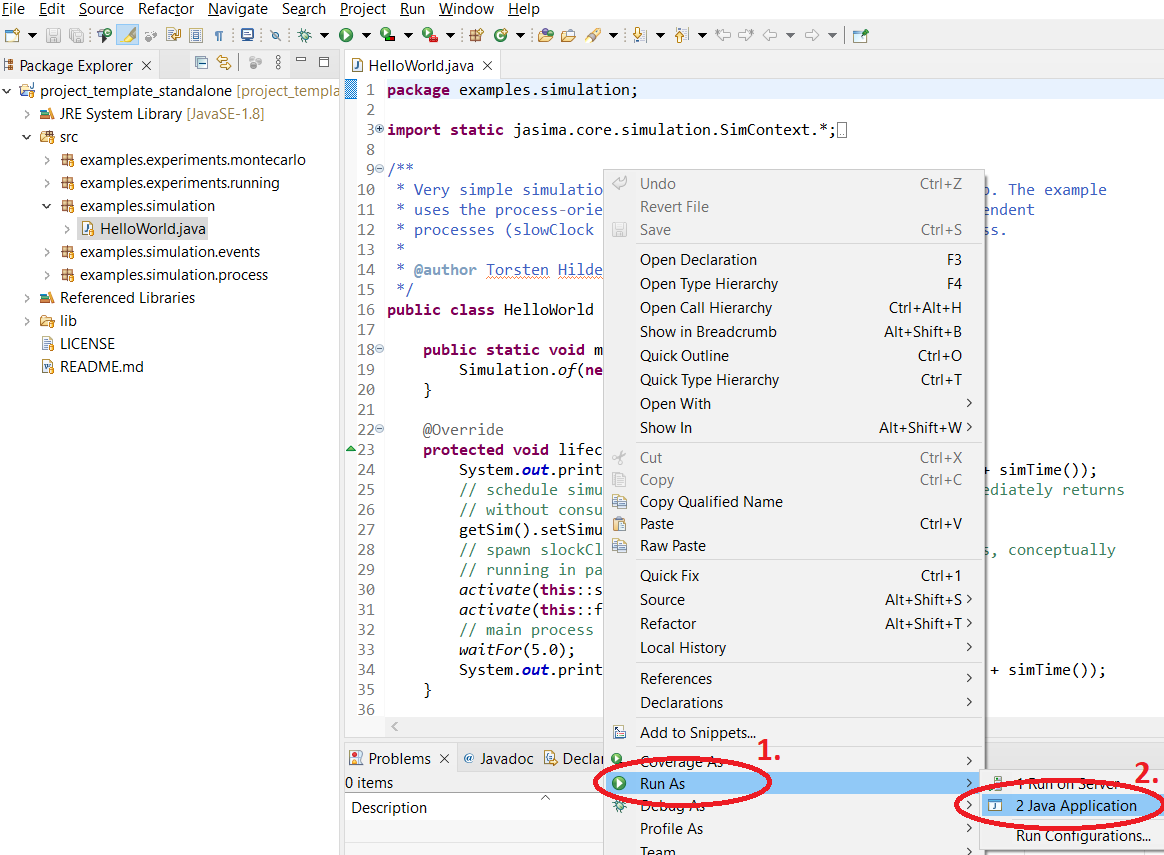Toggle Show Whitespace Characters pilcrow icon
This screenshot has height=855, width=1164.
[218, 35]
